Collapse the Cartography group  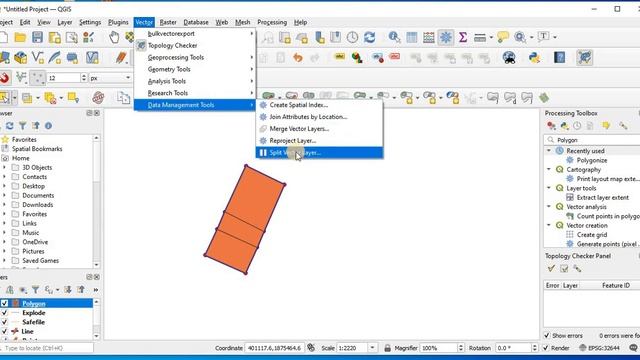coord(549,169)
